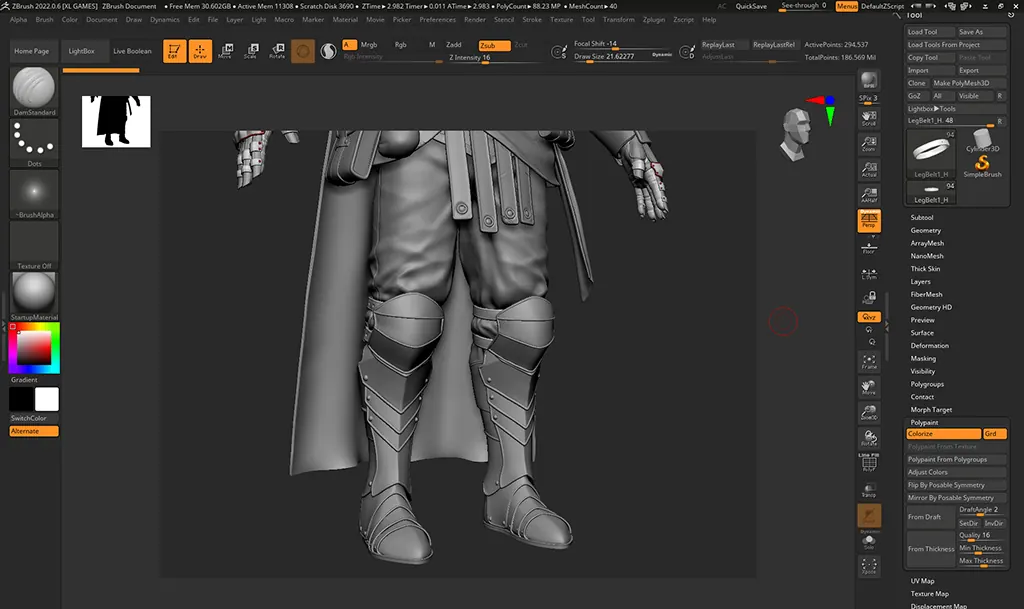Click the Actual size icon
The image size is (1024, 609).
tap(869, 169)
